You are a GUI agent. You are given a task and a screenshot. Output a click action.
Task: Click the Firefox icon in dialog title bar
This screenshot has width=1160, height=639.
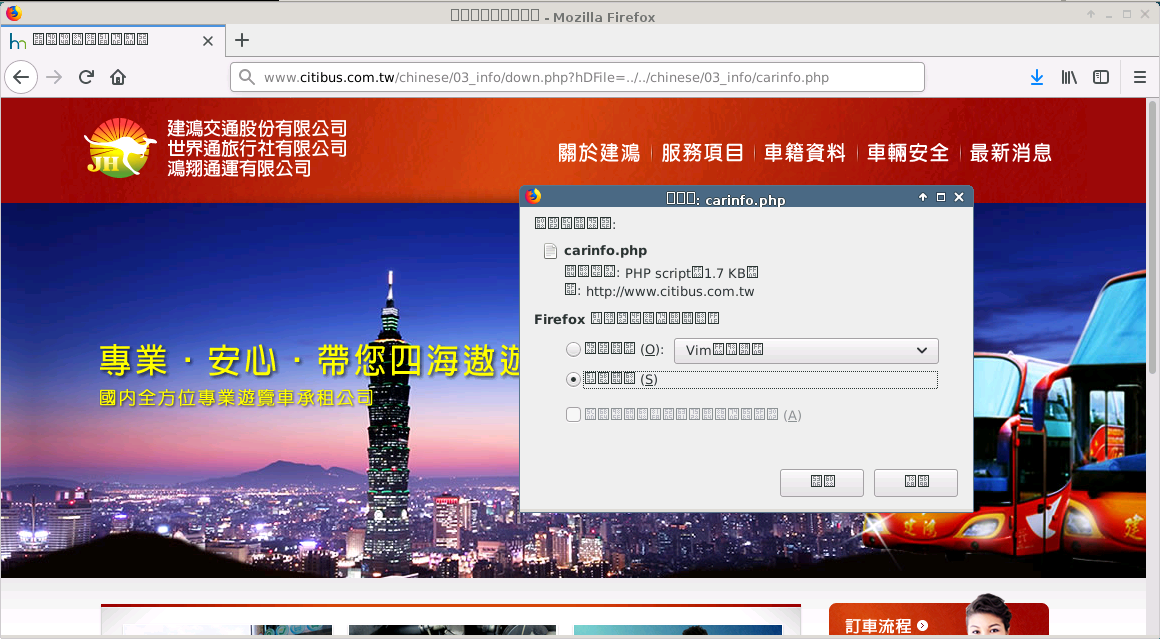coord(533,196)
